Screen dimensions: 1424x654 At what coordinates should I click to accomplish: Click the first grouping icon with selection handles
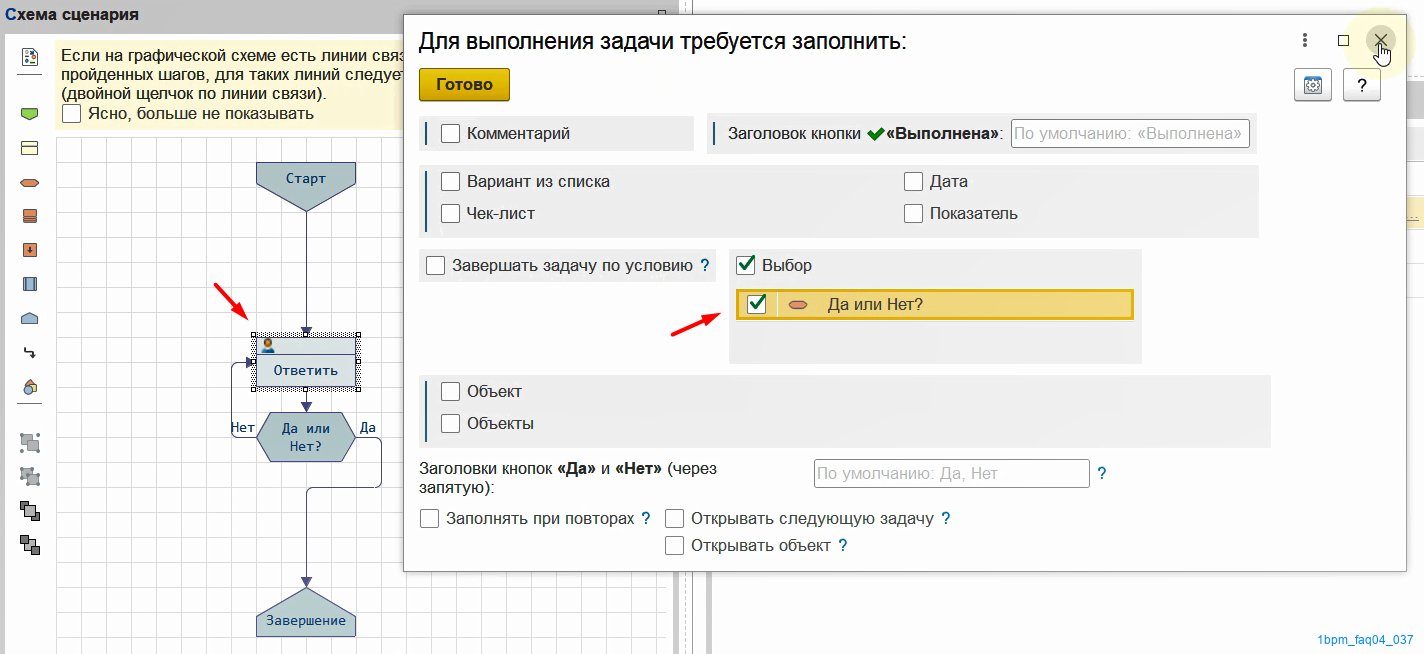[x=30, y=441]
